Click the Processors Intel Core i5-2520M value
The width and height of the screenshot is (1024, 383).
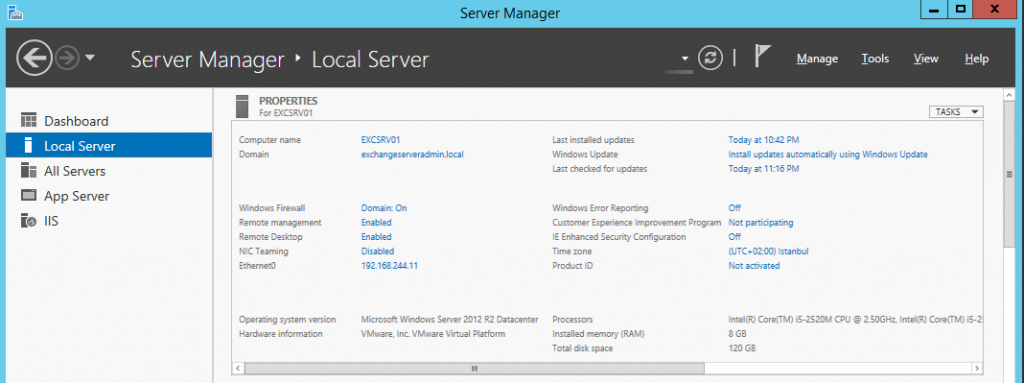click(856, 320)
